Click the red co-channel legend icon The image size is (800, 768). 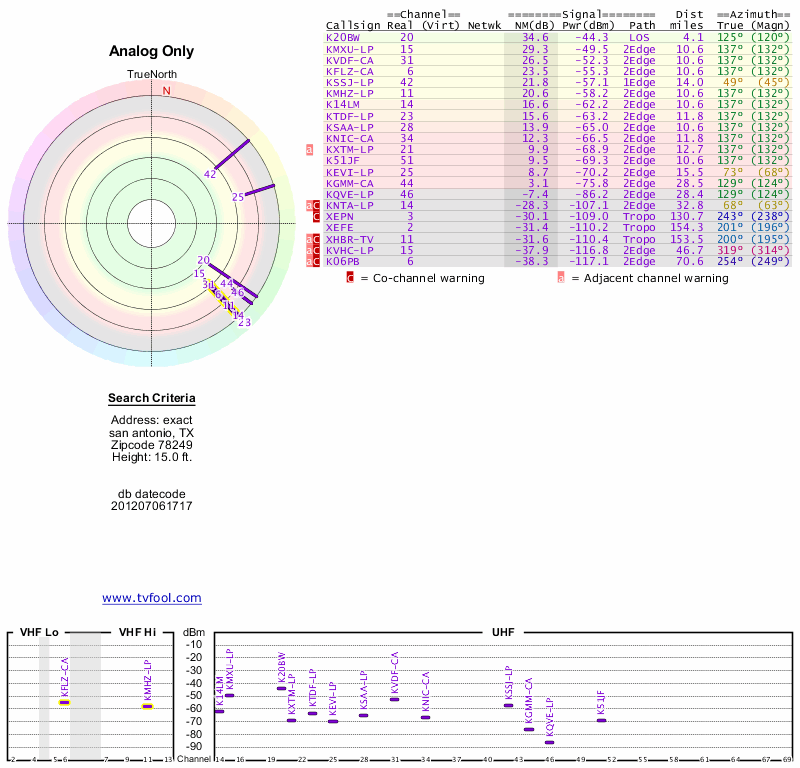[x=350, y=278]
